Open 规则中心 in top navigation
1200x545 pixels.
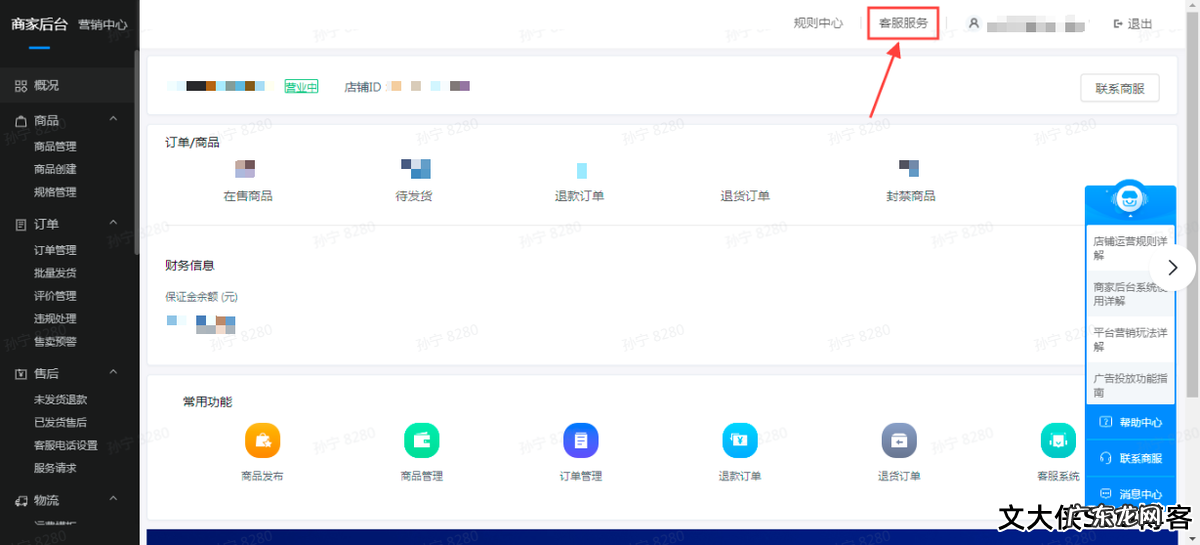(x=818, y=23)
